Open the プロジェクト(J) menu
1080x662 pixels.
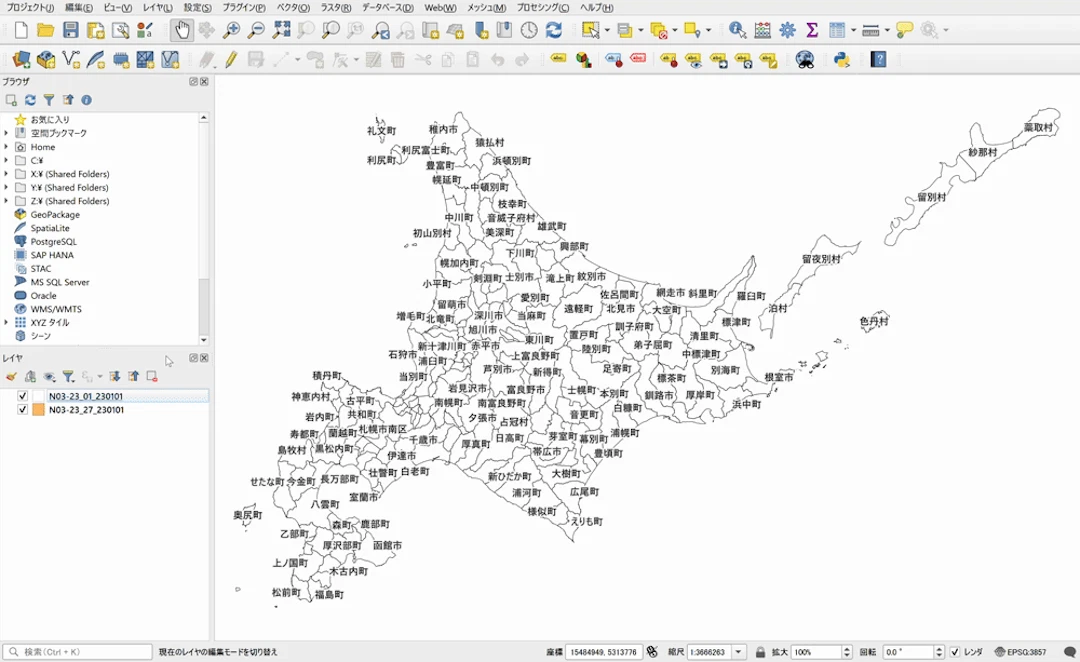[x=30, y=8]
